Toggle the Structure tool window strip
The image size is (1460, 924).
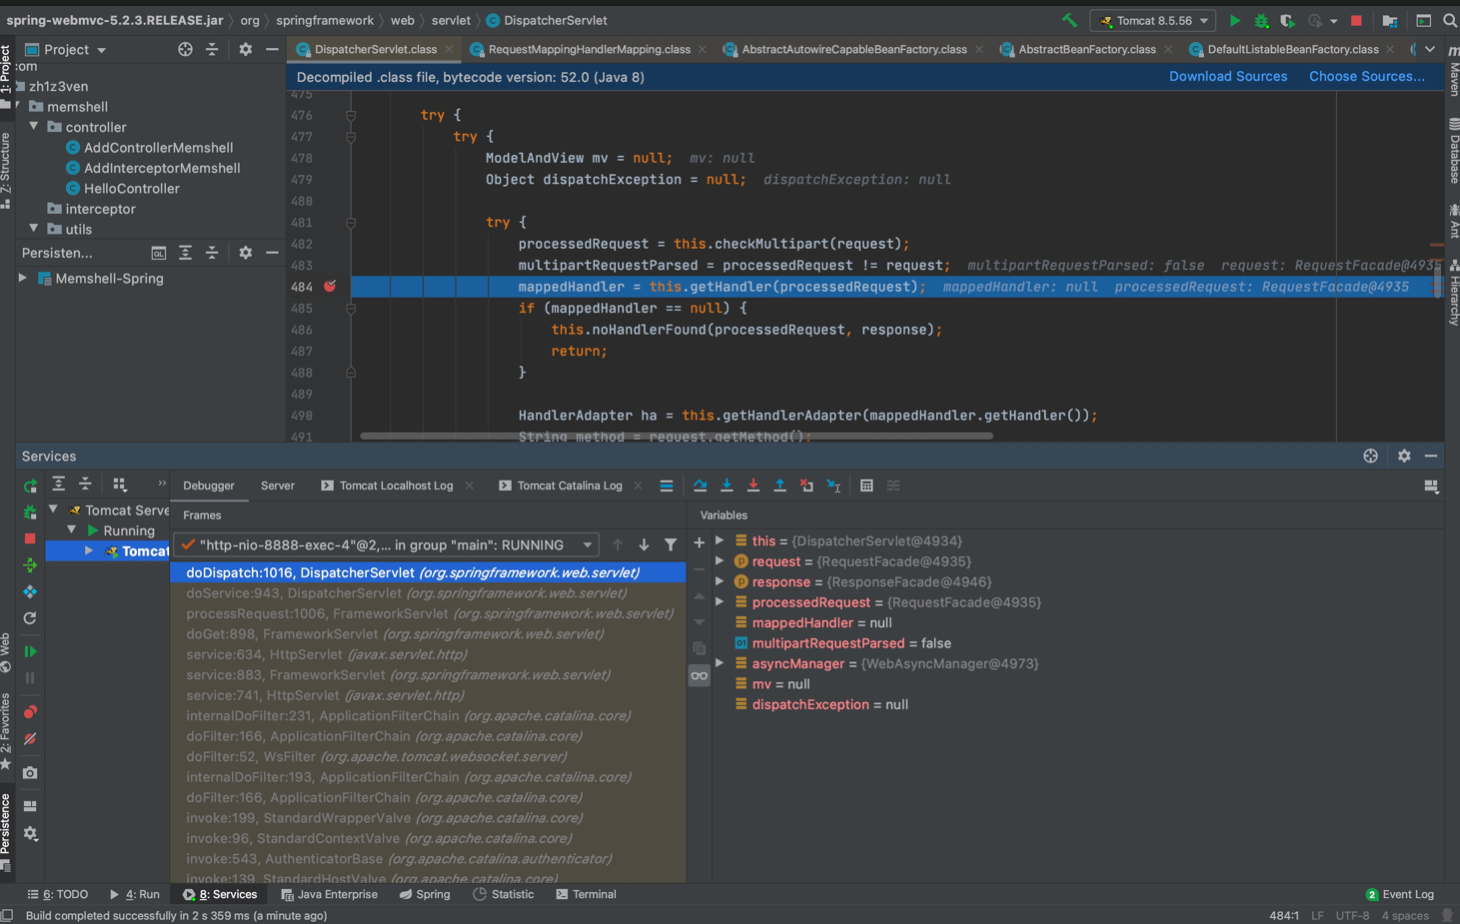click(x=6, y=169)
